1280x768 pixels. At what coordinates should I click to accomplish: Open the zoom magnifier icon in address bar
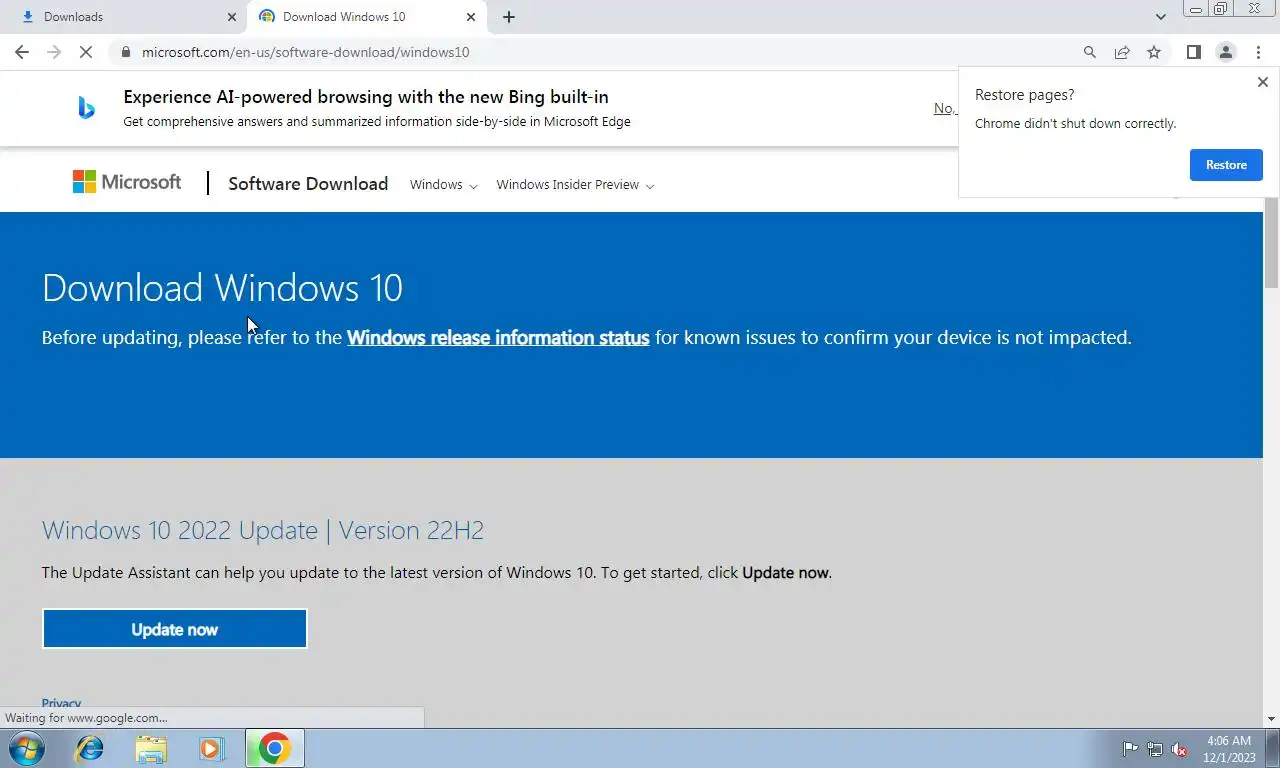(1090, 52)
